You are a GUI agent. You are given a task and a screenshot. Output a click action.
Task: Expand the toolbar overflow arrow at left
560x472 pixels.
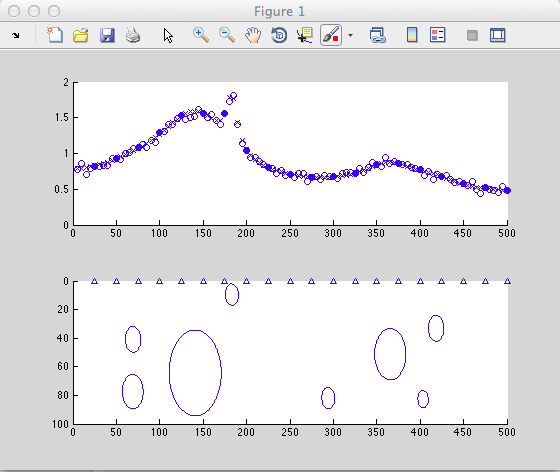[16, 35]
